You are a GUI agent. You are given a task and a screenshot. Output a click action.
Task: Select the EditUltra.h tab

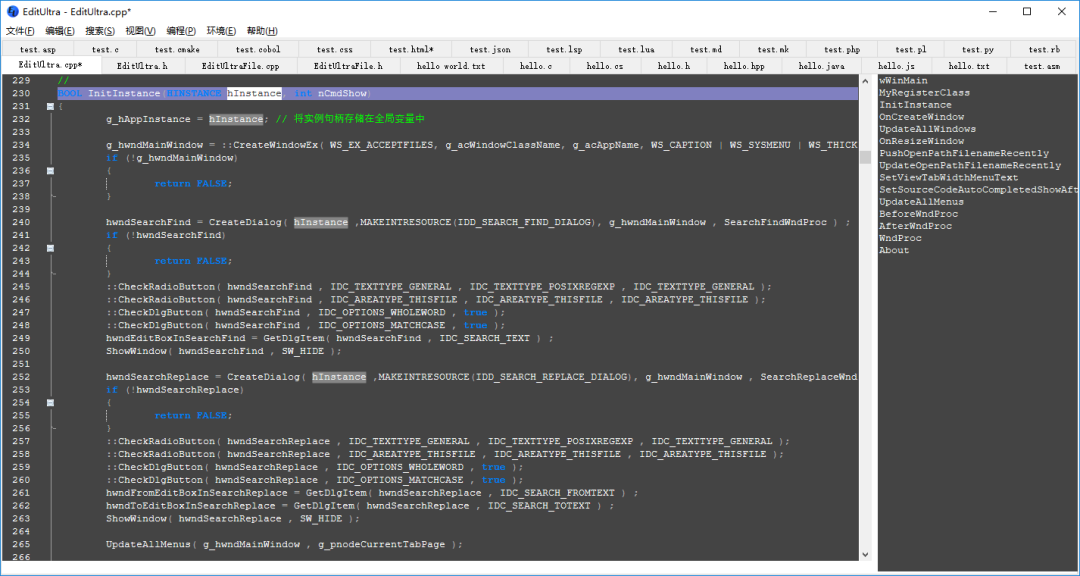point(142,66)
